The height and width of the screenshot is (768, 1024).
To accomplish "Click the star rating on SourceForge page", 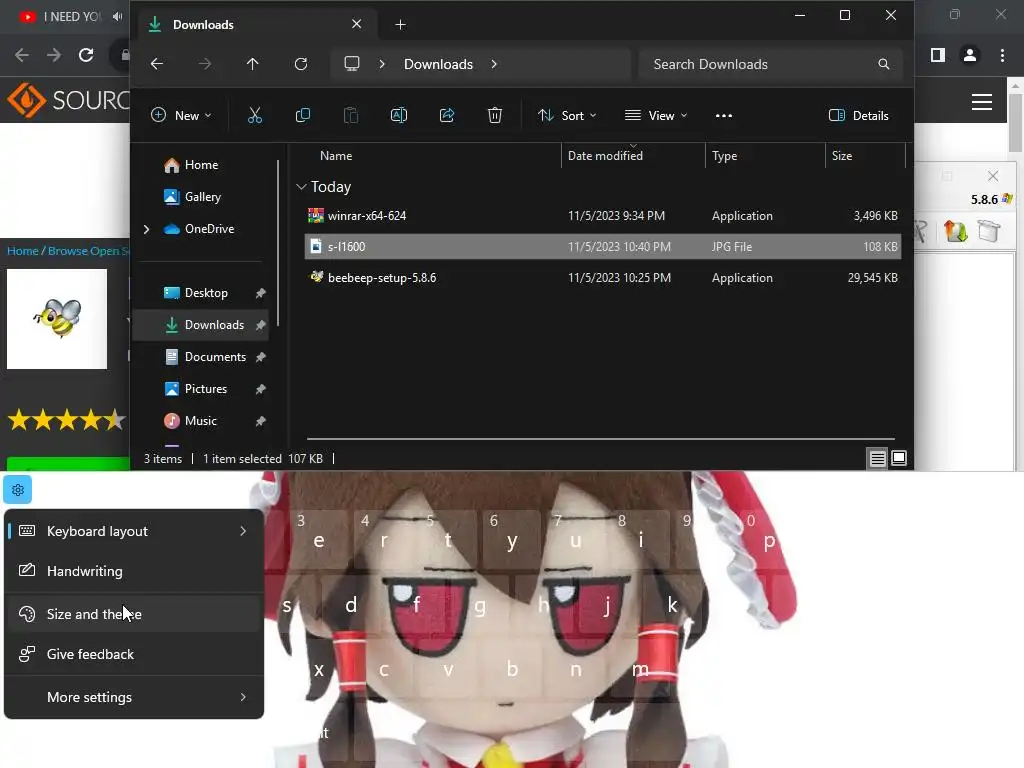I will 67,420.
